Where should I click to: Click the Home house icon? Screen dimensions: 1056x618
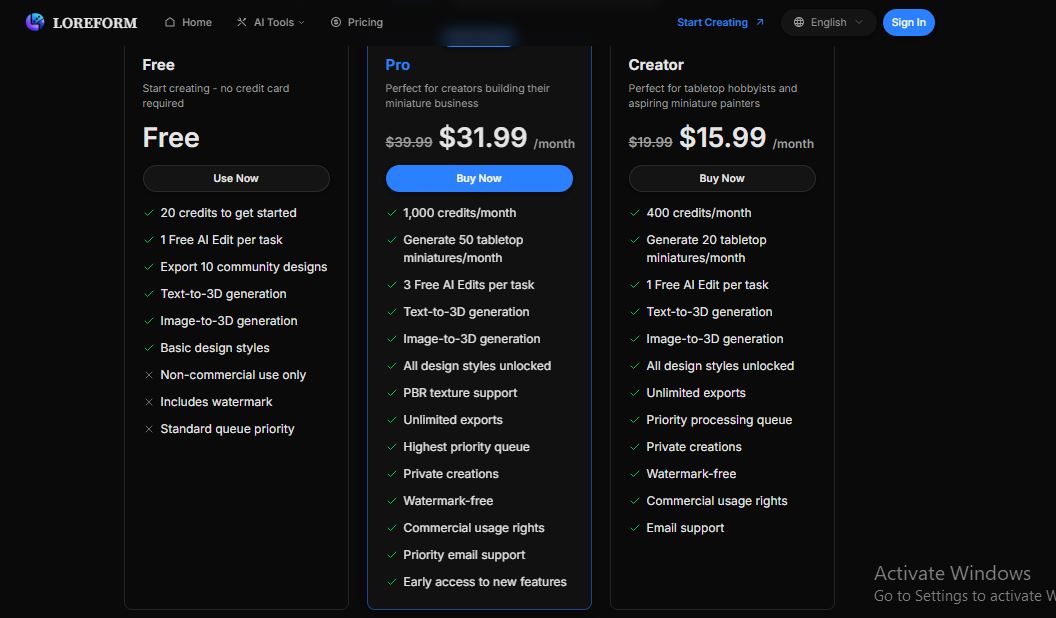pyautogui.click(x=170, y=22)
